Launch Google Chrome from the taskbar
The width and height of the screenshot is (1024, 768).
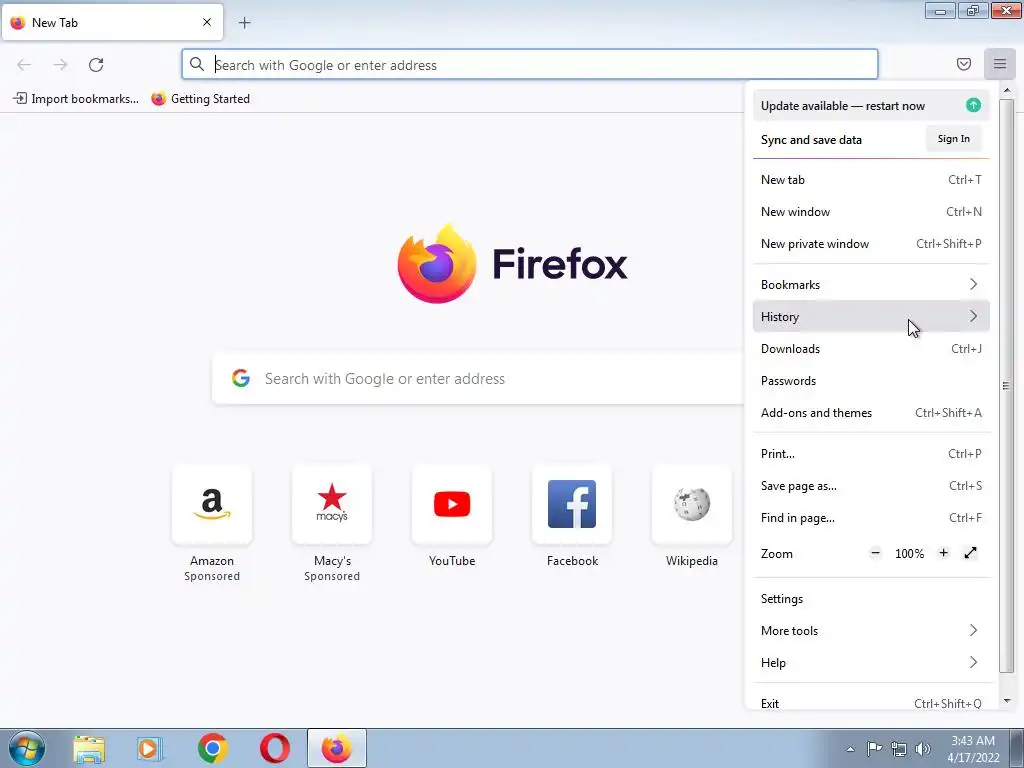tap(212, 749)
